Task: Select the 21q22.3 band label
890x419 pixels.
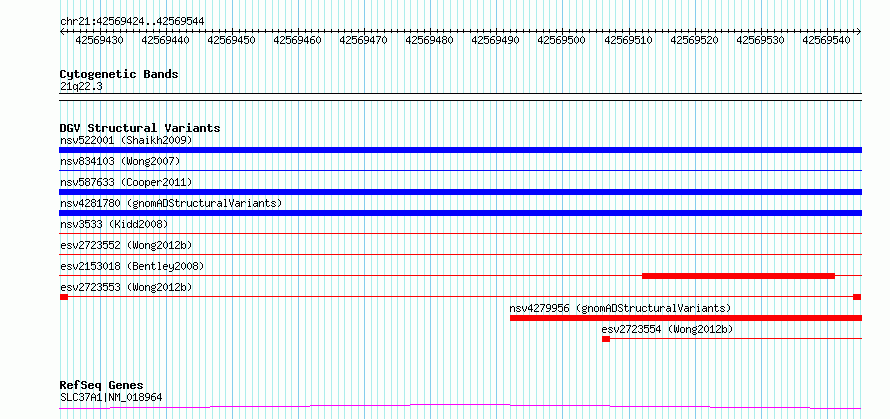Action: (81, 87)
